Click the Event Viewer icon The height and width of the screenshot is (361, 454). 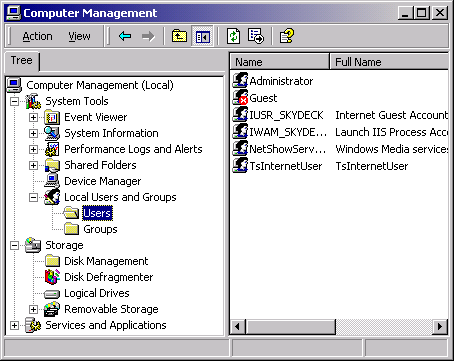coord(52,117)
